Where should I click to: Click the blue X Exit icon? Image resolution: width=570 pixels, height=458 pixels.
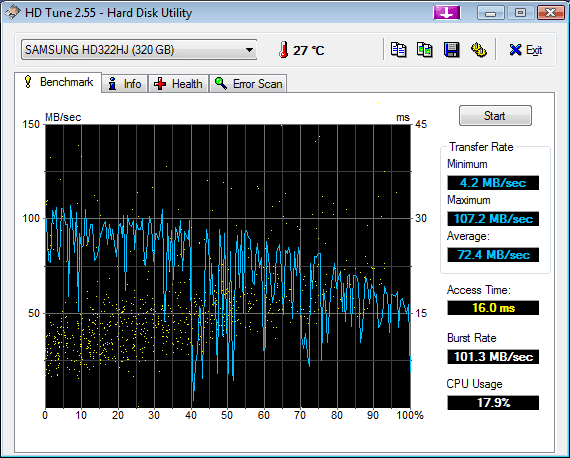coord(515,50)
